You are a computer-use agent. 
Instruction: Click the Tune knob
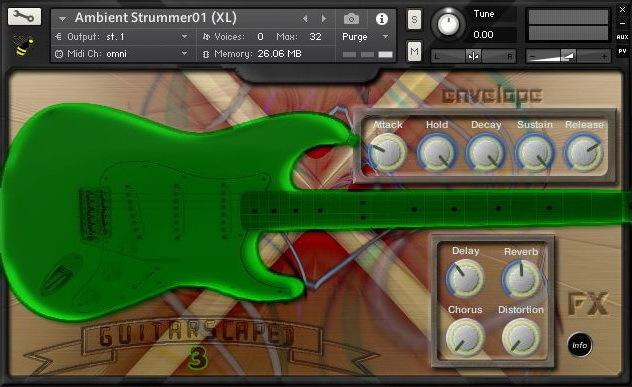click(448, 24)
